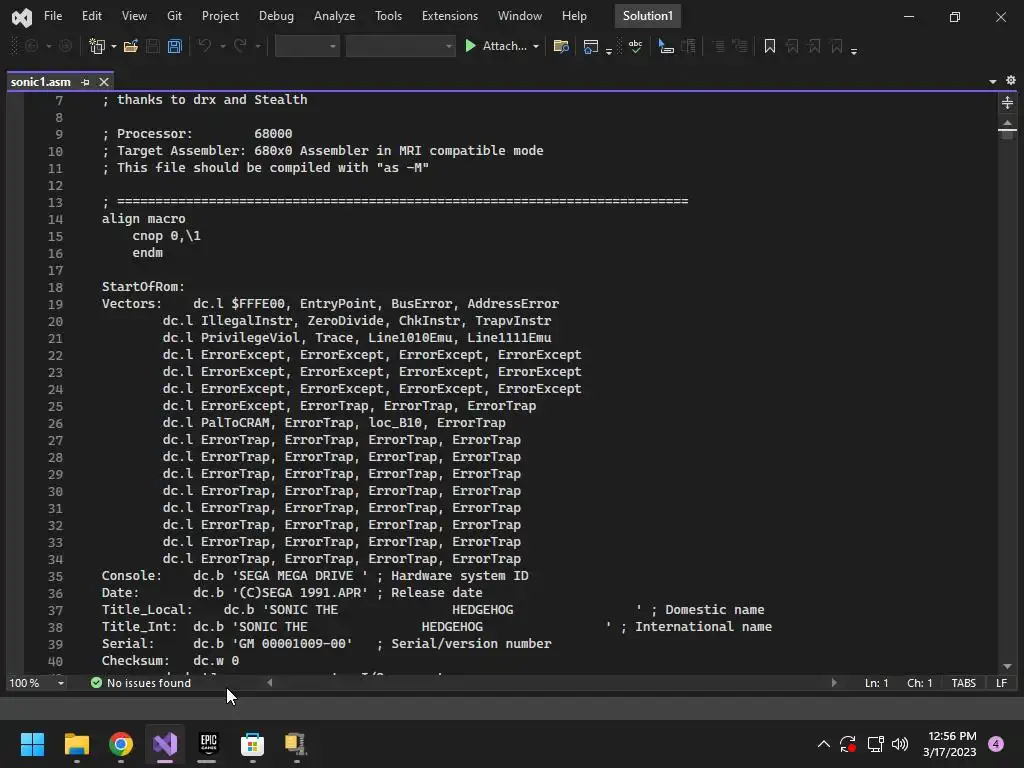The height and width of the screenshot is (768, 1024).
Task: Click the indent cursor line toolbar icon
Action: [665, 46]
